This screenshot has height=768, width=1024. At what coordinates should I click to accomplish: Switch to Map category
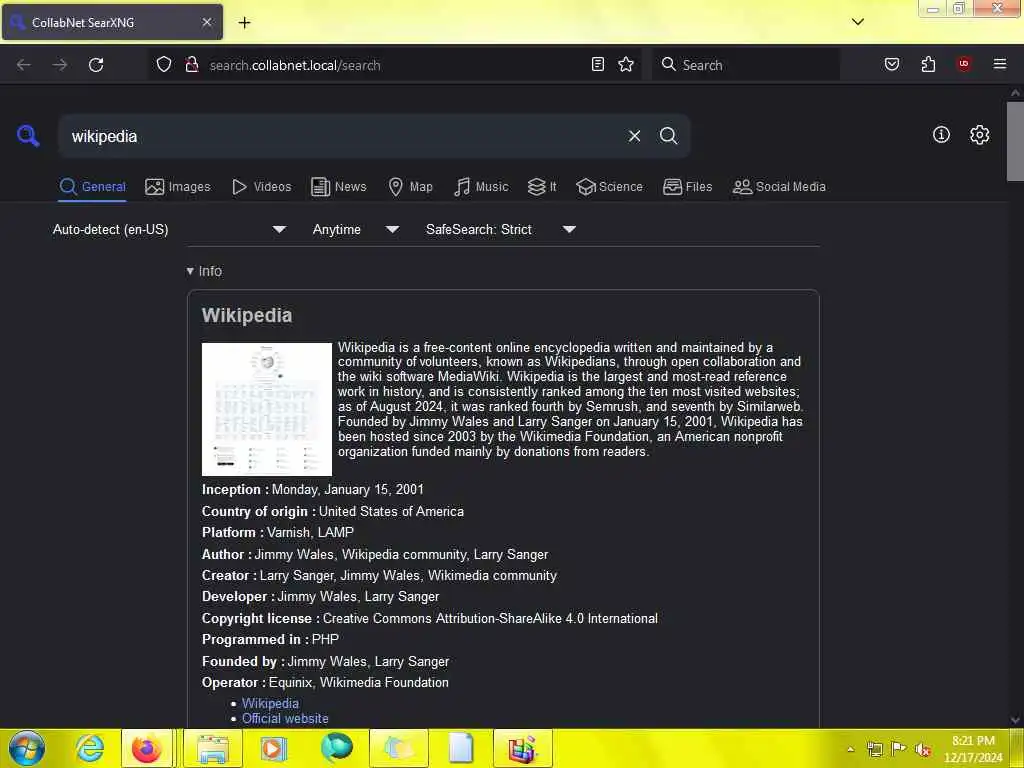[x=410, y=187]
